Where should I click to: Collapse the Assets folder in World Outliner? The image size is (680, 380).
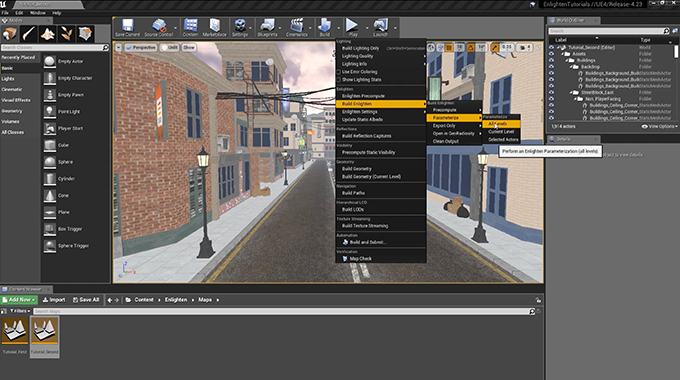(x=562, y=54)
